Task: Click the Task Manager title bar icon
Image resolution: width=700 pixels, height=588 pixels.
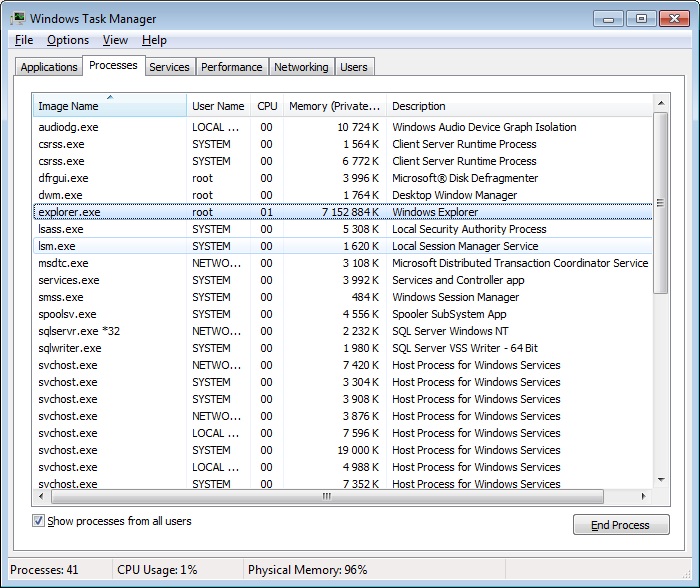Action: pos(18,18)
